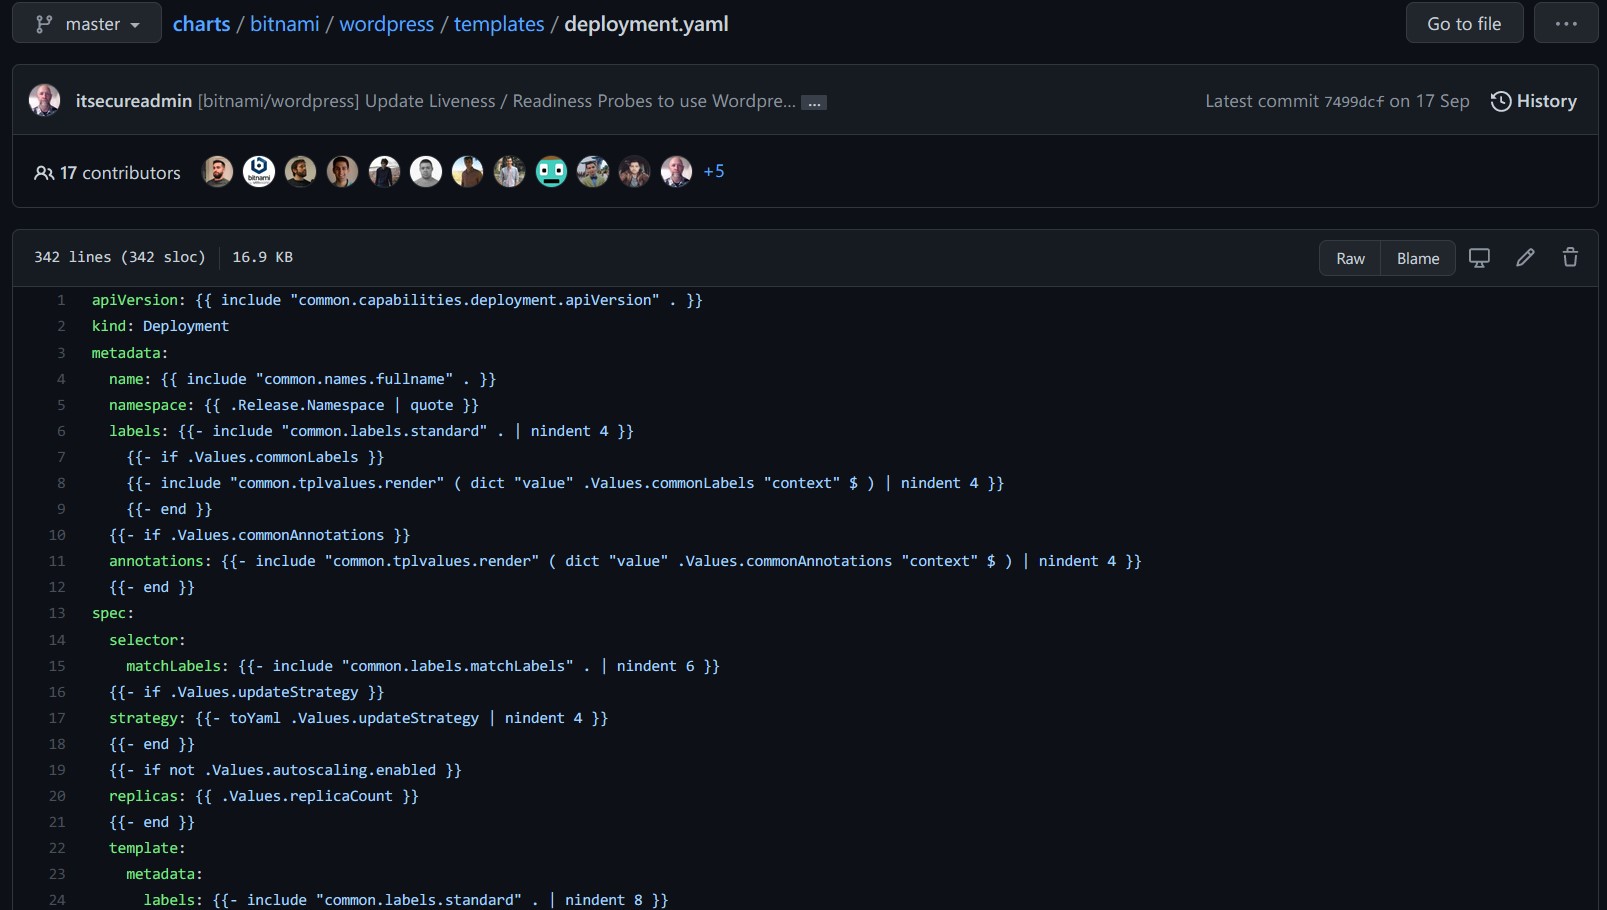Delete this file with trash icon

[x=1570, y=258]
